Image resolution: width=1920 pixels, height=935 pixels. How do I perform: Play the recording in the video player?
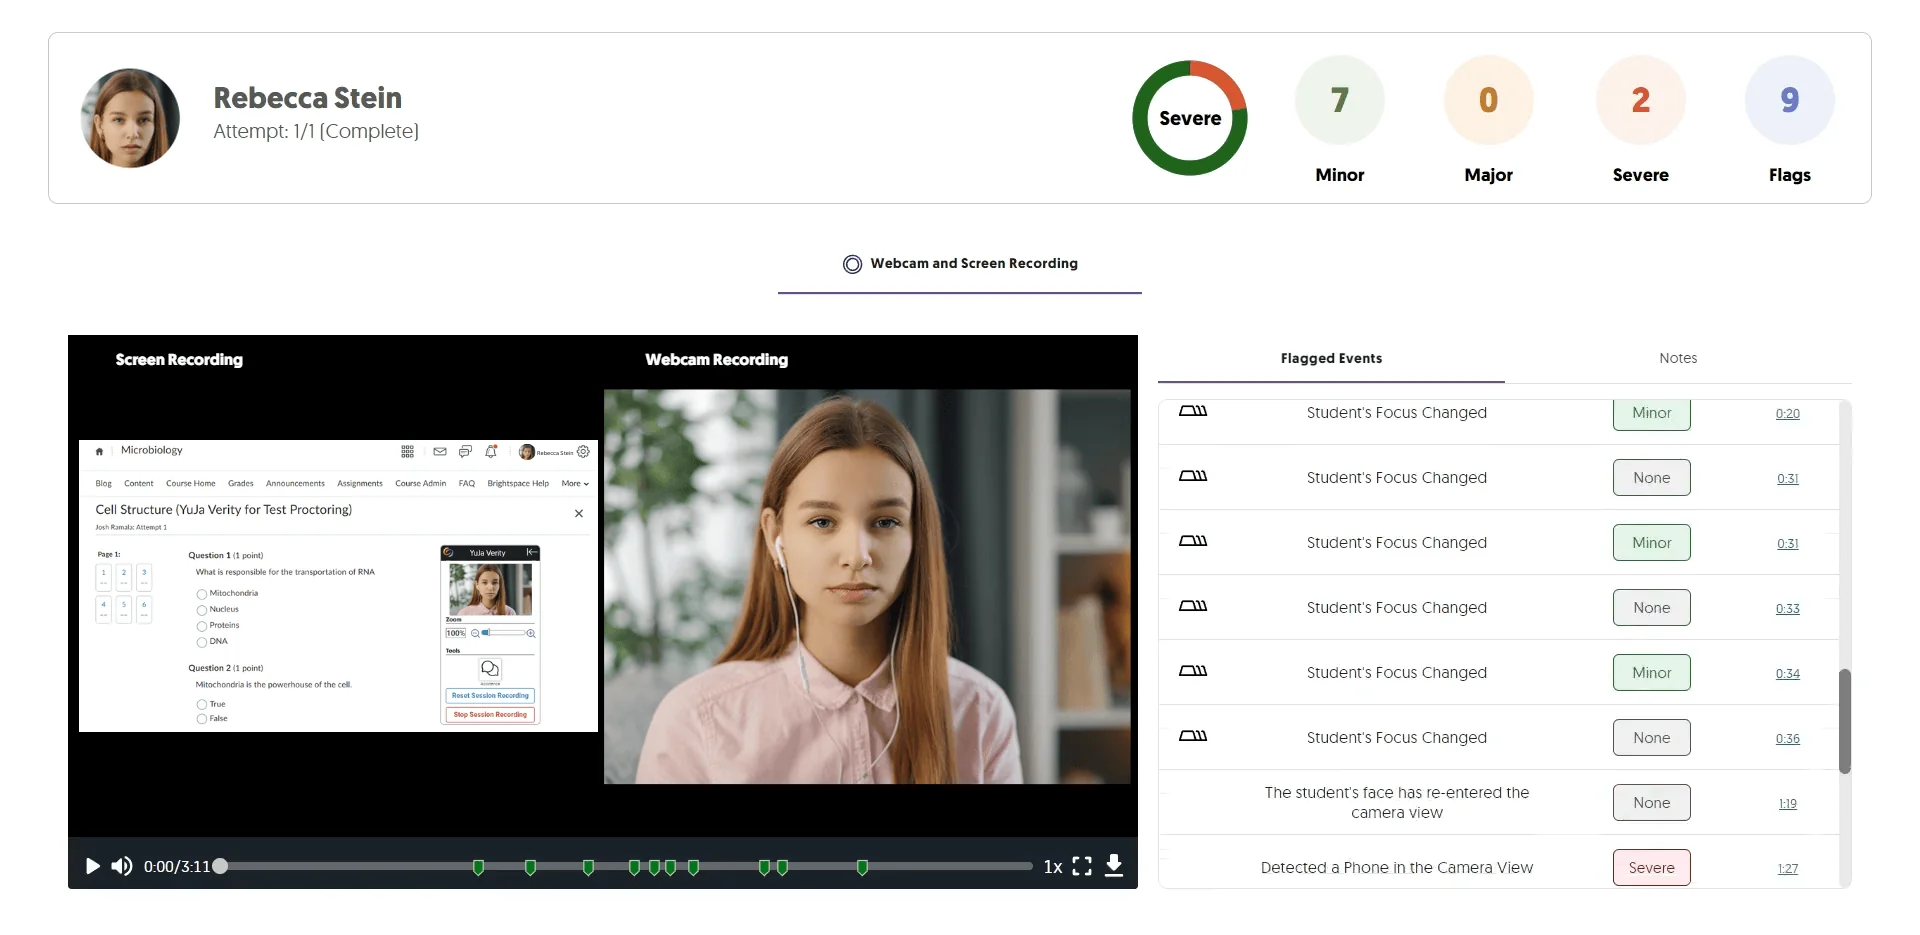[x=92, y=866]
